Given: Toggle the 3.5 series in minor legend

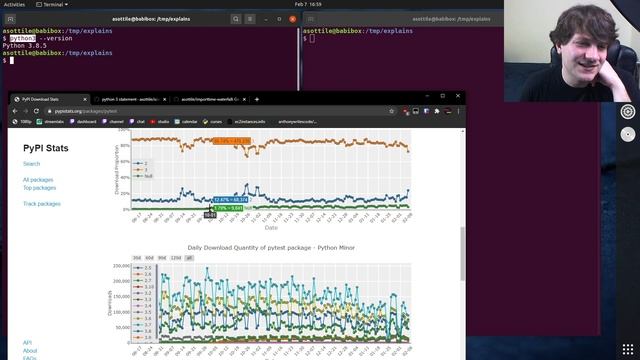Looking at the screenshot, I should click(143, 312).
